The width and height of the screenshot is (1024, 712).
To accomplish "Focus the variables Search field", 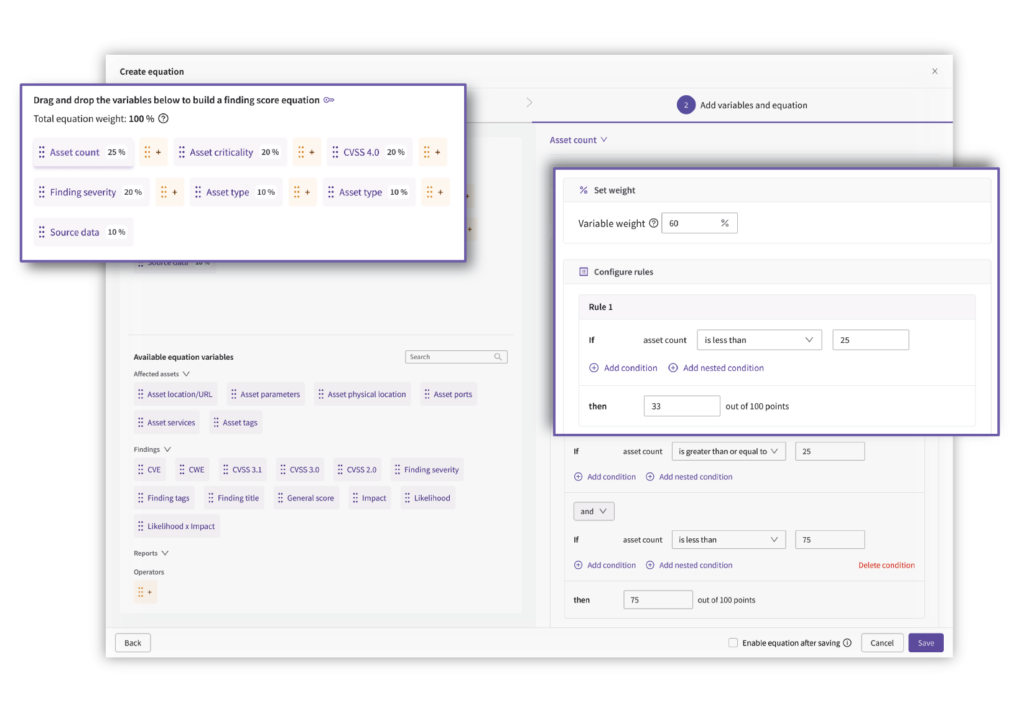I will click(x=456, y=357).
